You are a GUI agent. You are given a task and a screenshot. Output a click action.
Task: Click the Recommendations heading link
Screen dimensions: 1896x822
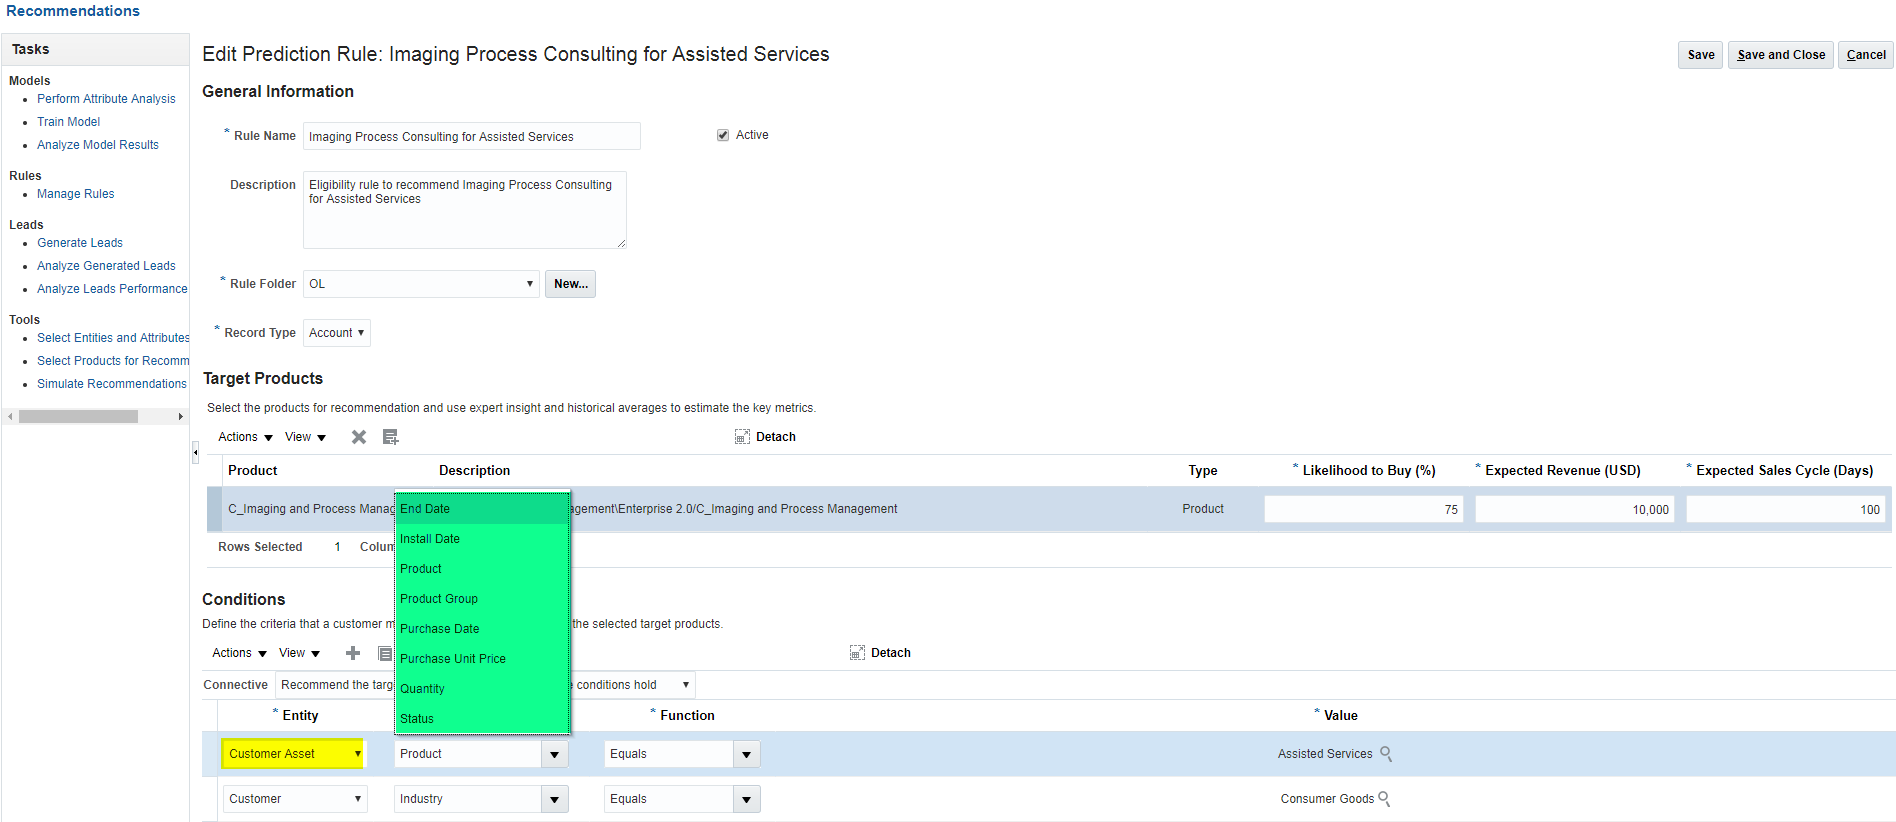click(x=73, y=11)
